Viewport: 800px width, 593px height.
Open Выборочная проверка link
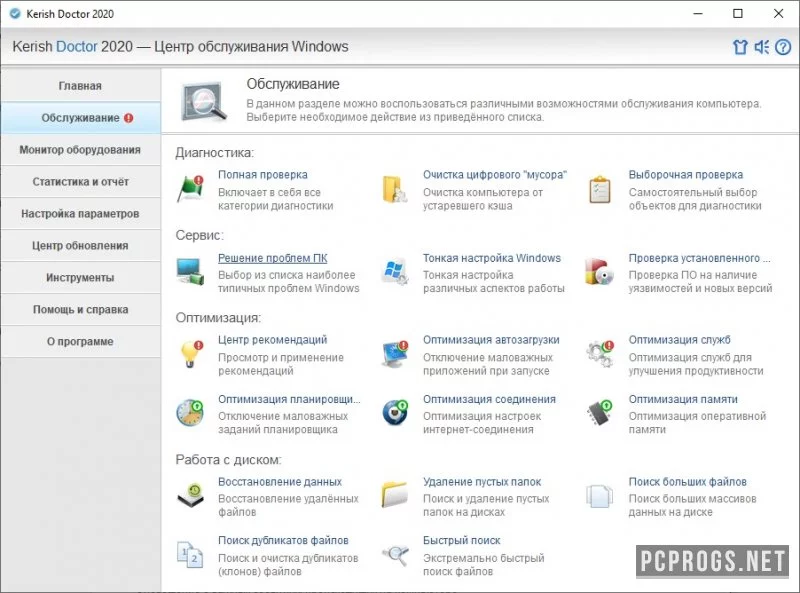click(x=686, y=175)
